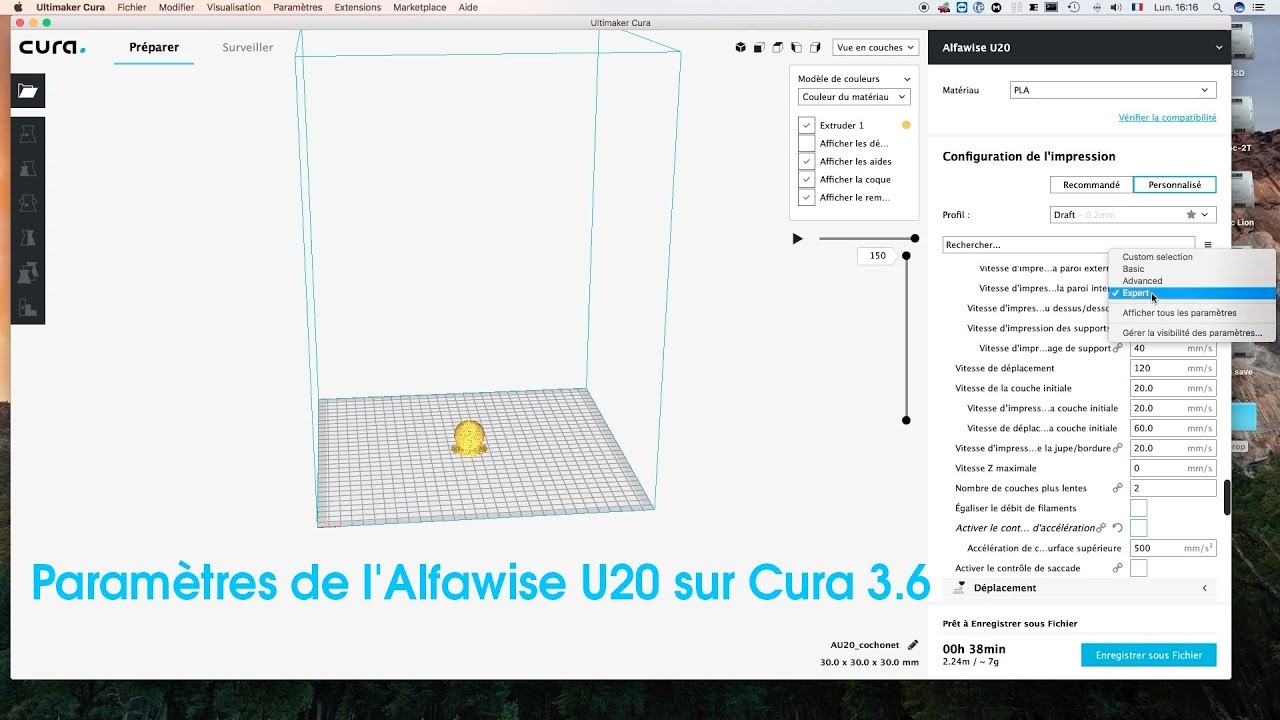Viewport: 1280px width, 720px height.
Task: Open the Marketplace menu
Action: tap(420, 7)
